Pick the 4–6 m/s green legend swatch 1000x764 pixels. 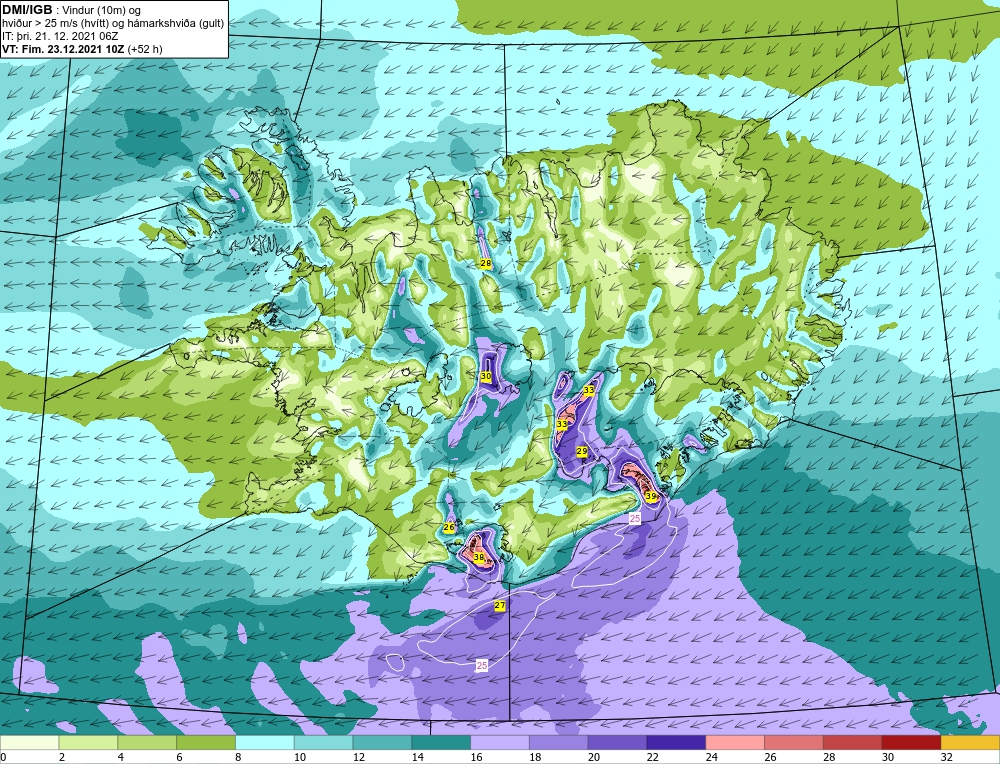pos(147,743)
